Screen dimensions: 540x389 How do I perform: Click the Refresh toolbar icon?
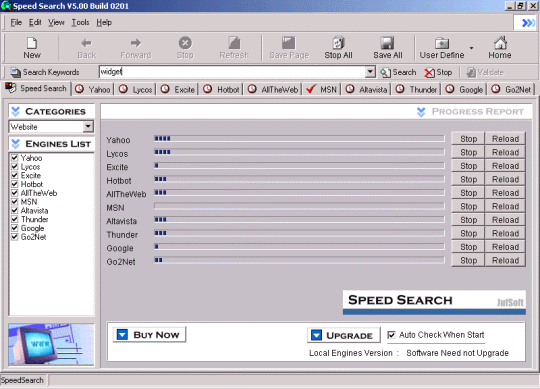click(x=234, y=43)
